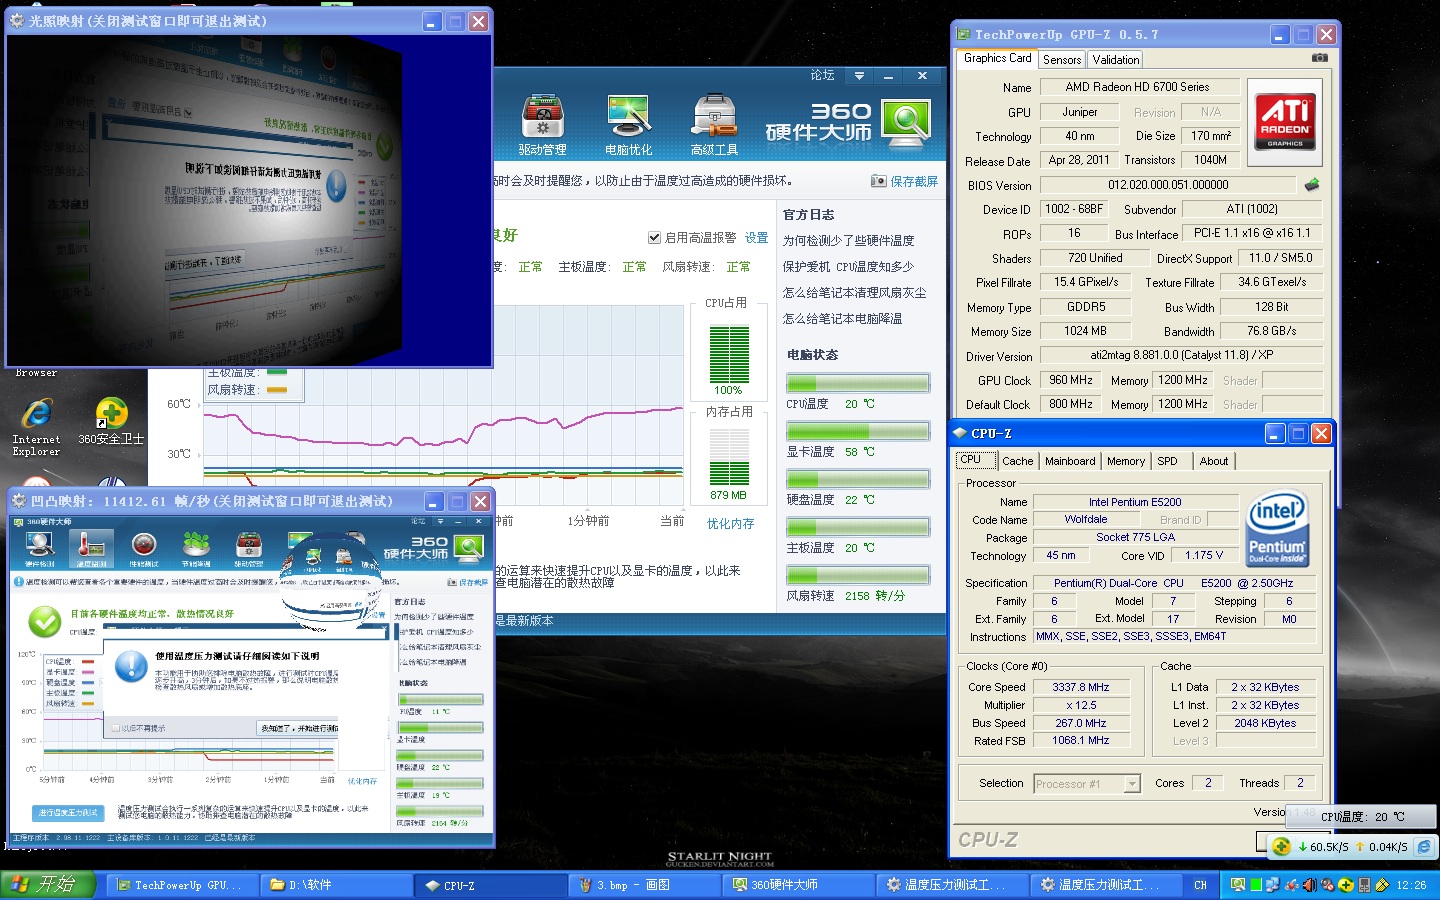Open the 360 title bar menu arrow

point(859,76)
